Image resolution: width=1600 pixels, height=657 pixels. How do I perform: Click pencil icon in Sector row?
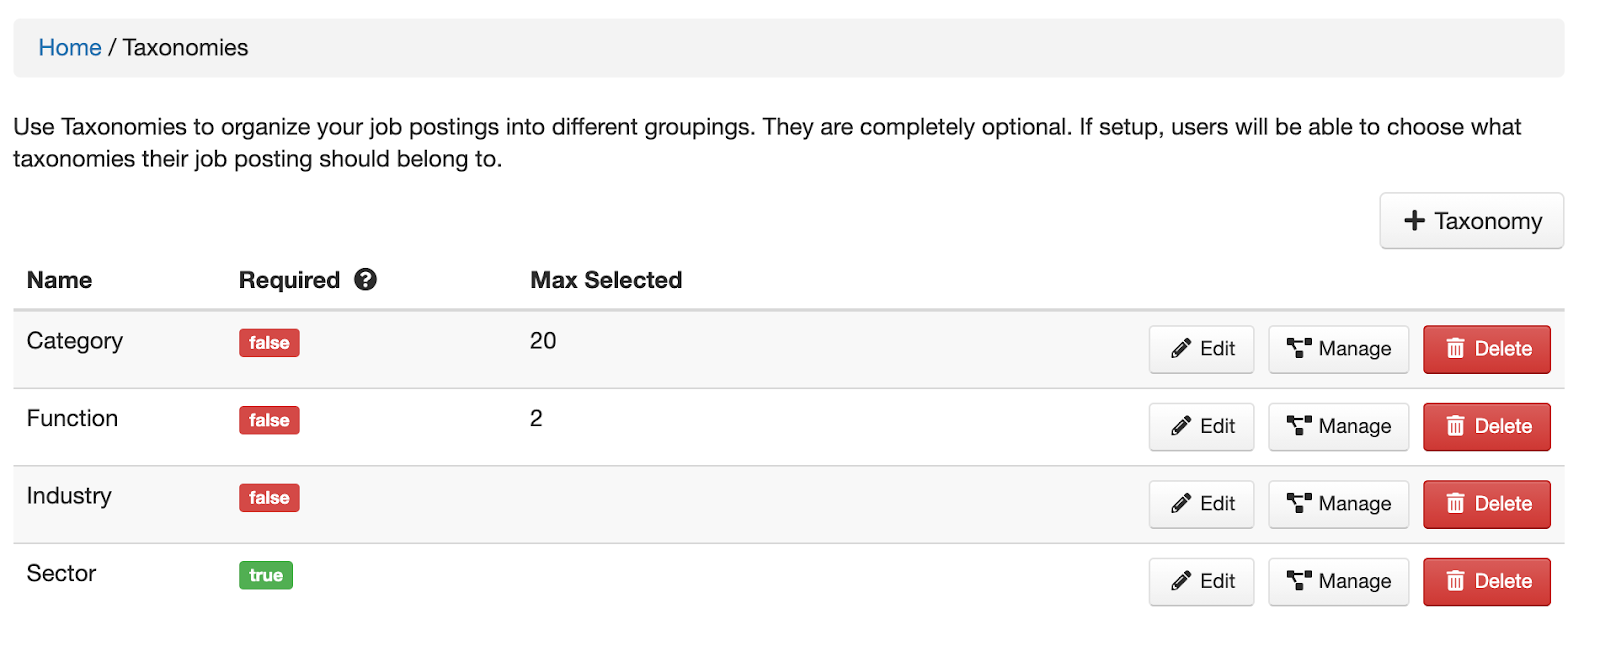[1181, 581]
